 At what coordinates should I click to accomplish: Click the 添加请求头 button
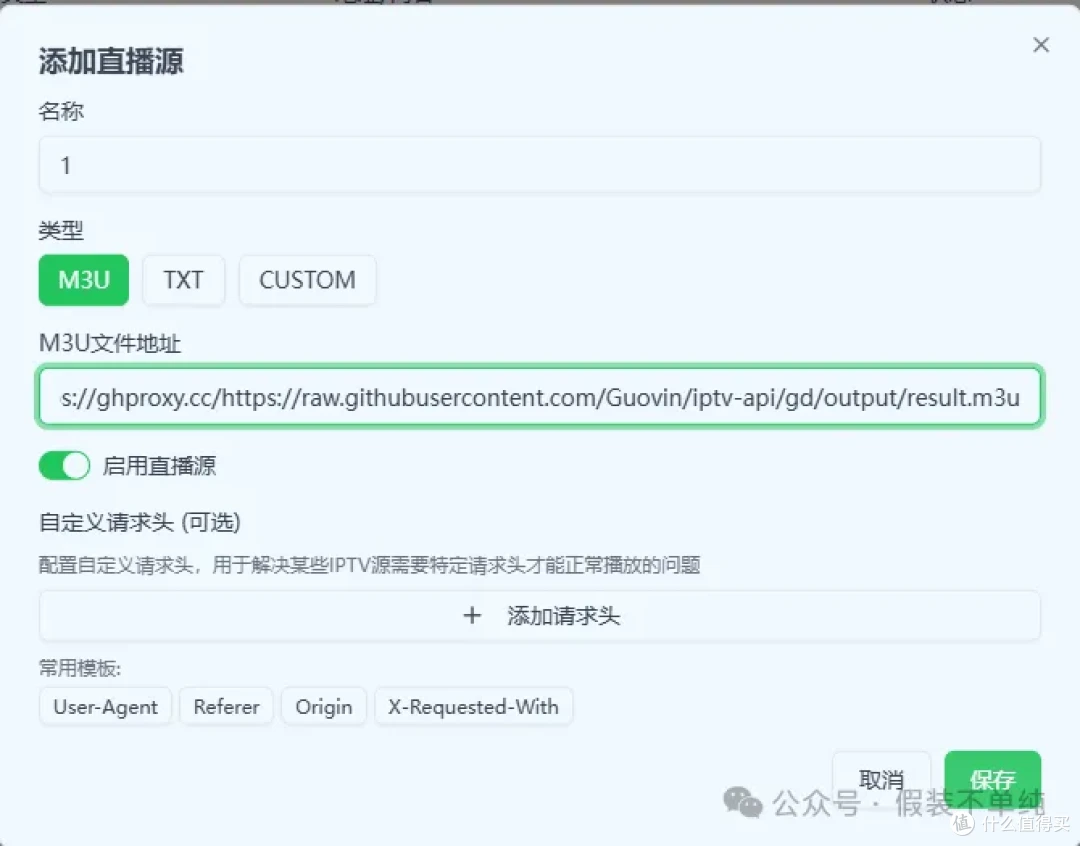pos(539,615)
